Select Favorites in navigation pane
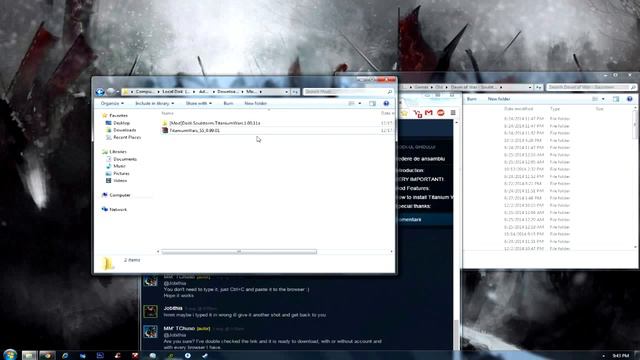 [x=118, y=116]
